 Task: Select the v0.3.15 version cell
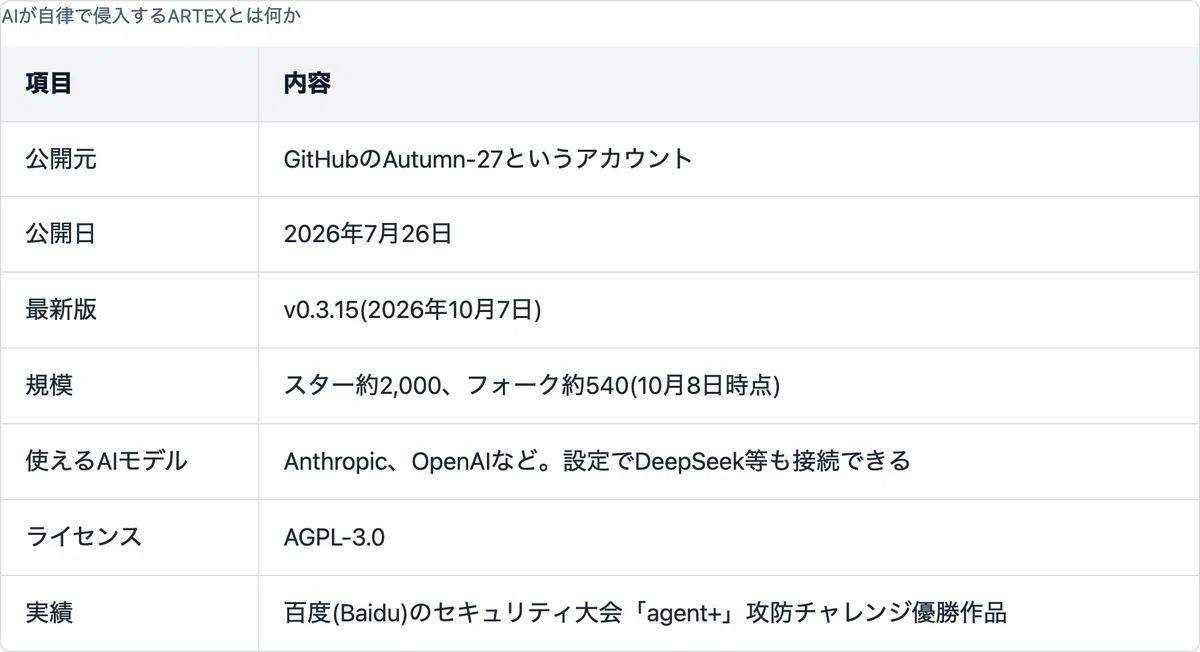click(729, 310)
